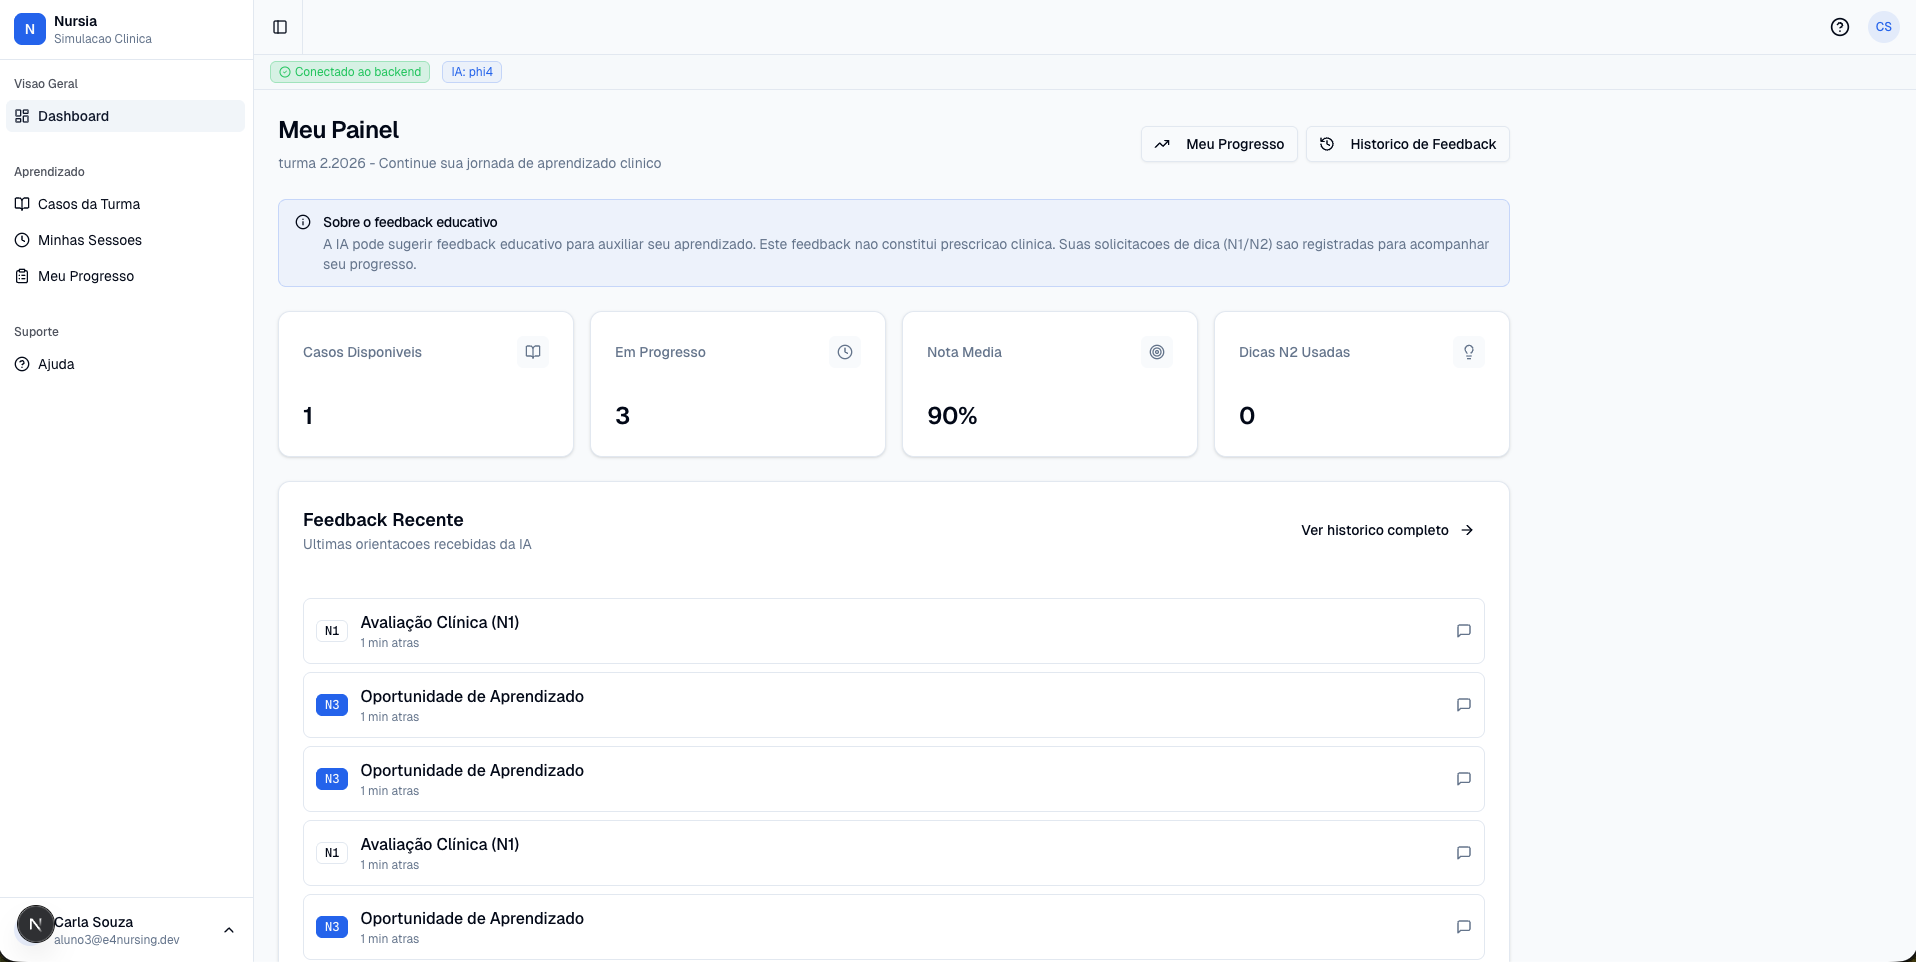
Task: Click the Ajuda help circle icon
Action: click(22, 364)
